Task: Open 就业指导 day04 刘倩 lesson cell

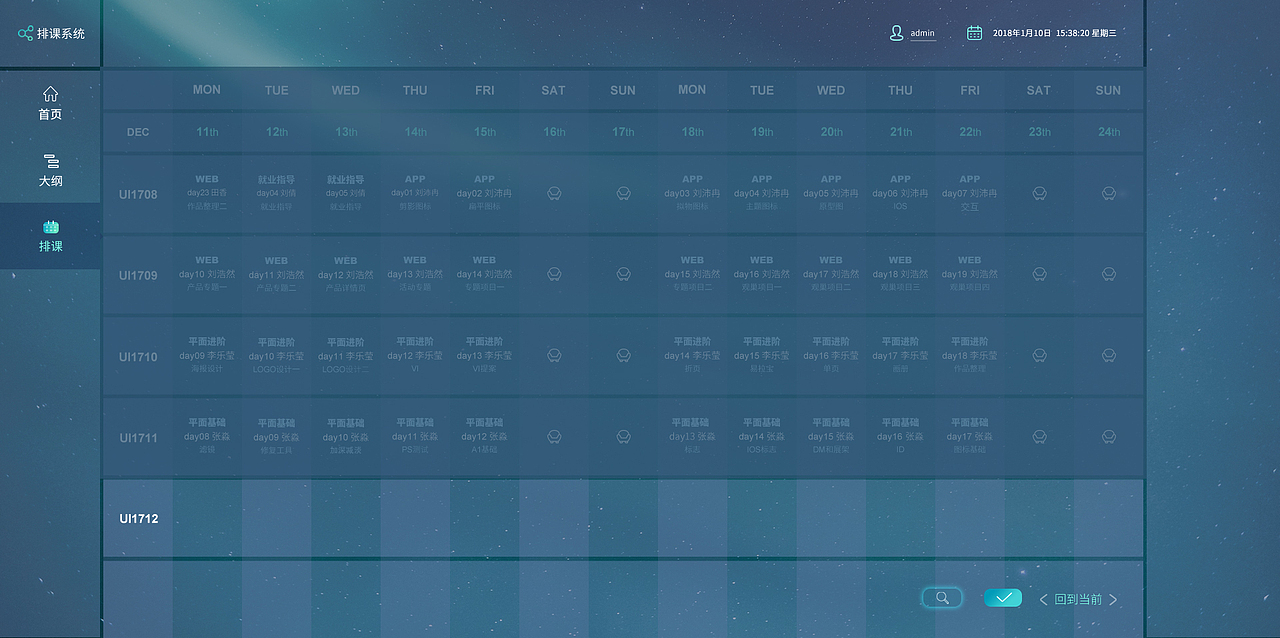Action: pos(276,193)
